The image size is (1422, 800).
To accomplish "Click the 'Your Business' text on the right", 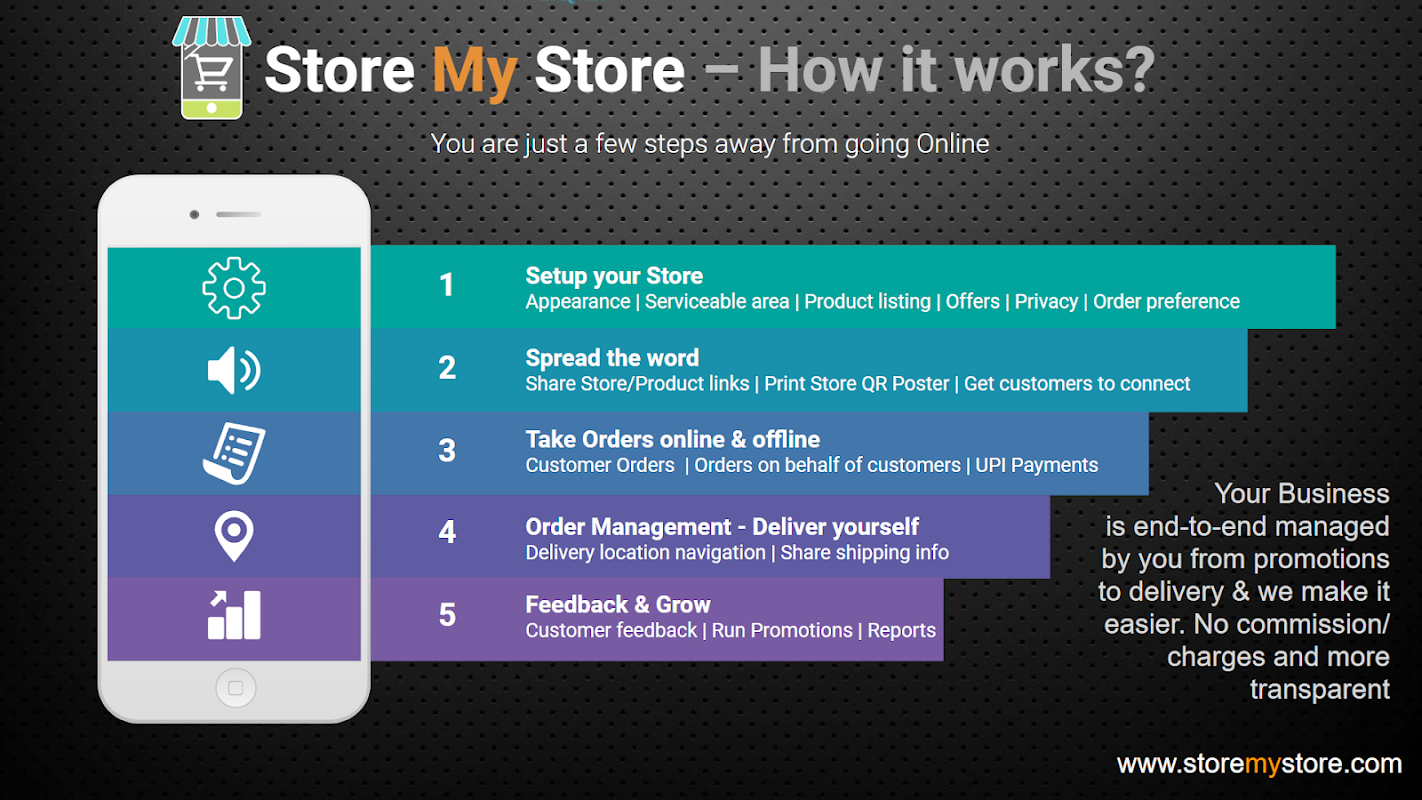I will coord(1302,494).
